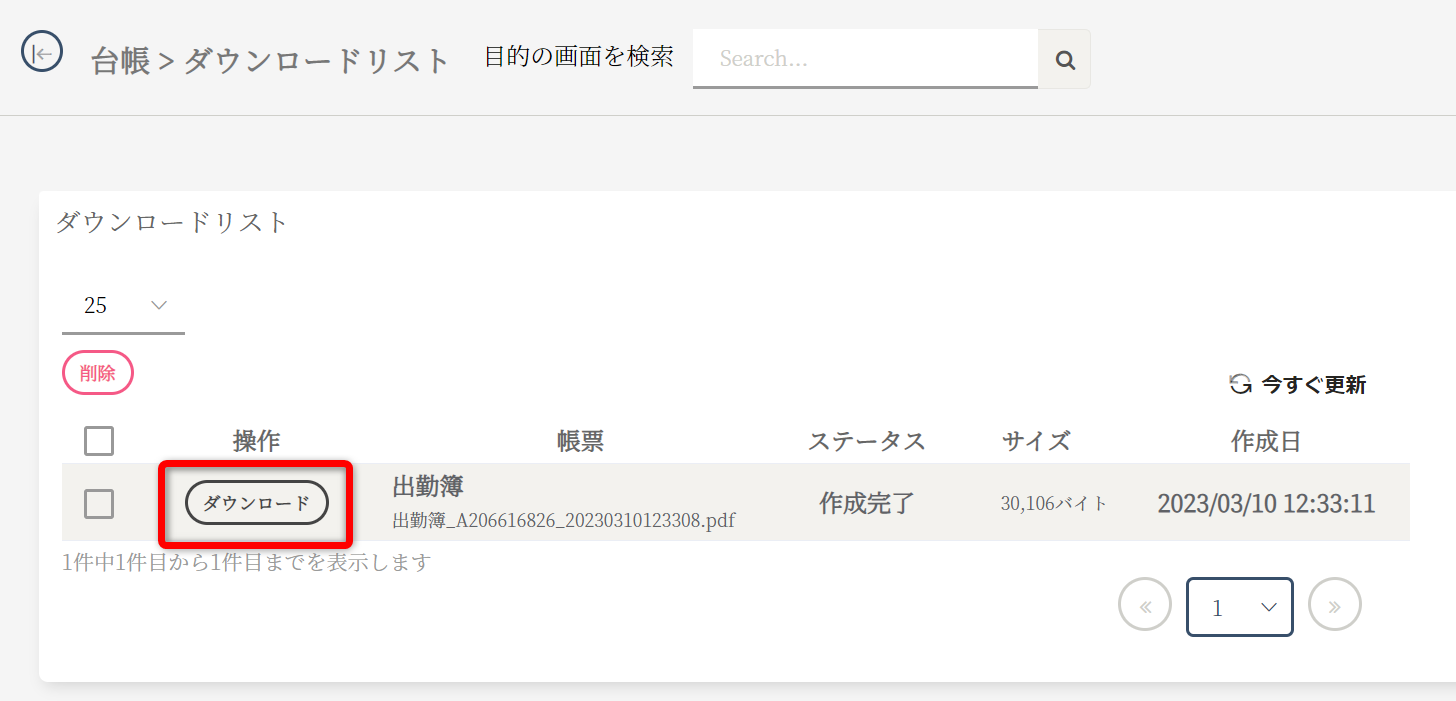Open the 25 rows-per-page dropdown
Screen dimensions: 1456x701
click(x=123, y=306)
